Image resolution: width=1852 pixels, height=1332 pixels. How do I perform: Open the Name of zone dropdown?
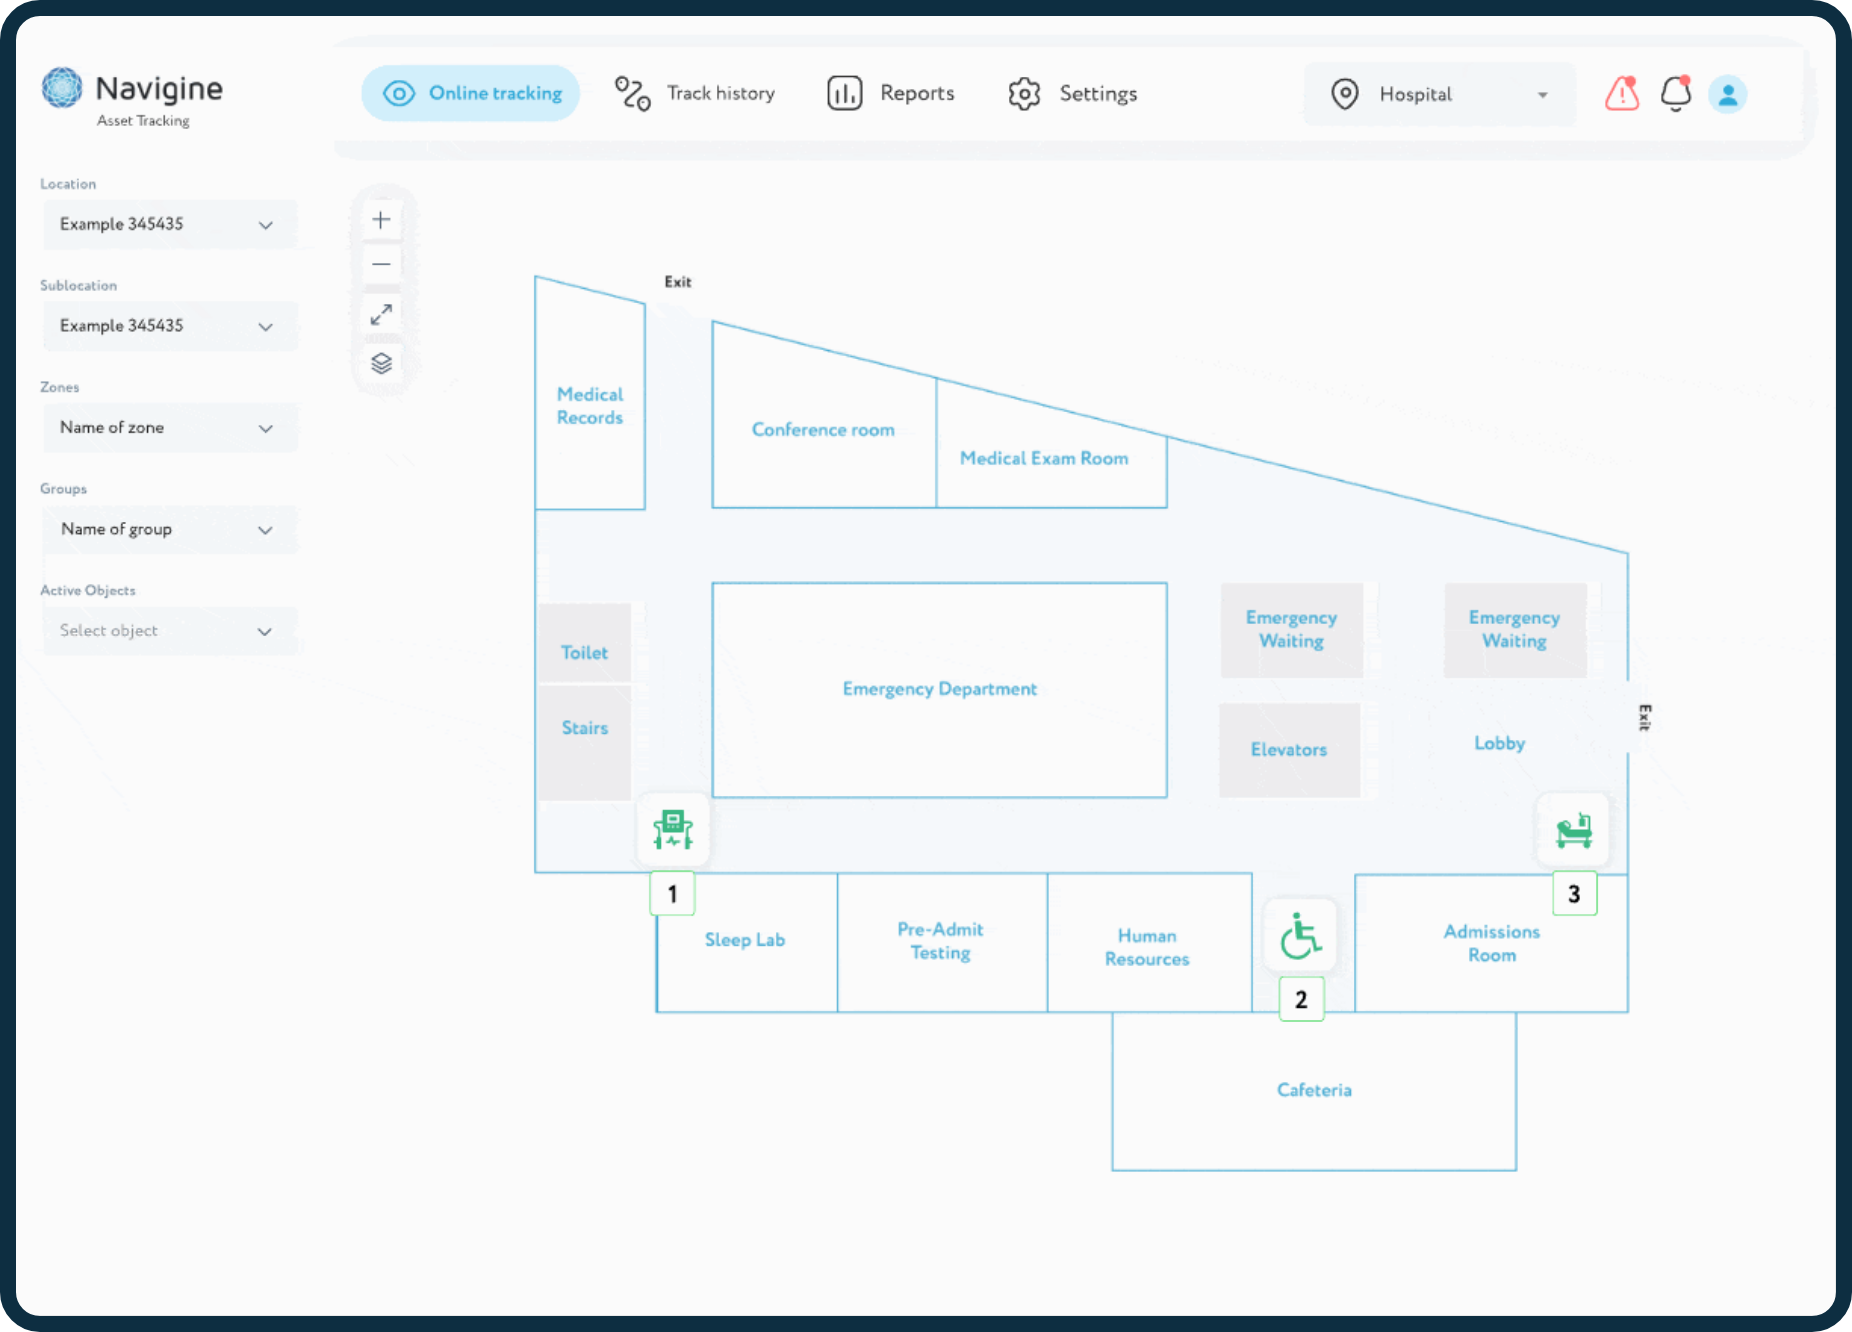pos(169,428)
